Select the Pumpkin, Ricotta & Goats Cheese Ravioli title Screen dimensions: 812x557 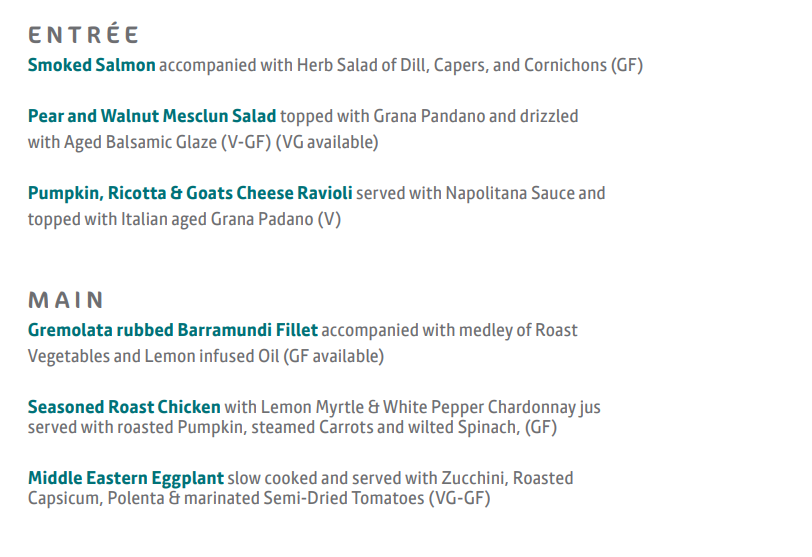[x=190, y=193]
